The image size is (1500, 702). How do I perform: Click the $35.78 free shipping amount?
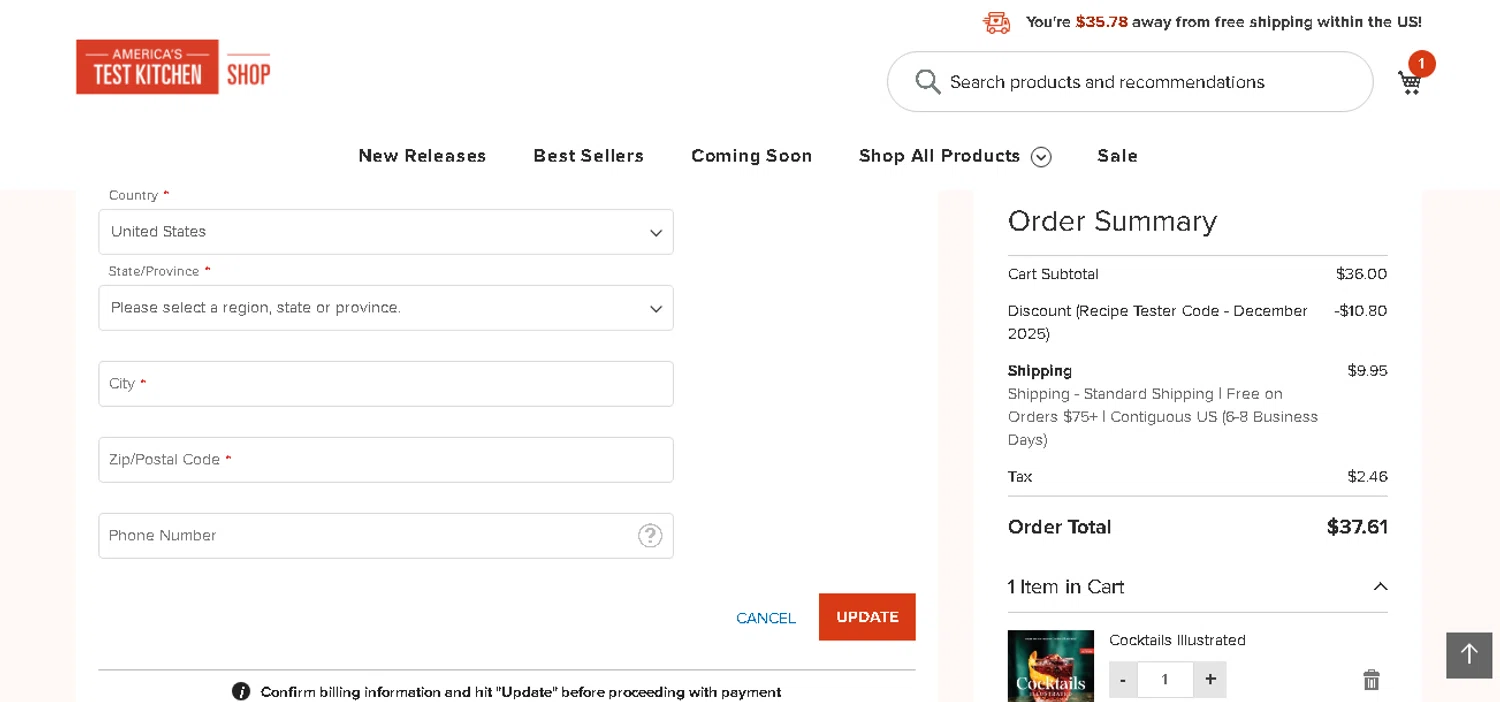pos(1101,22)
